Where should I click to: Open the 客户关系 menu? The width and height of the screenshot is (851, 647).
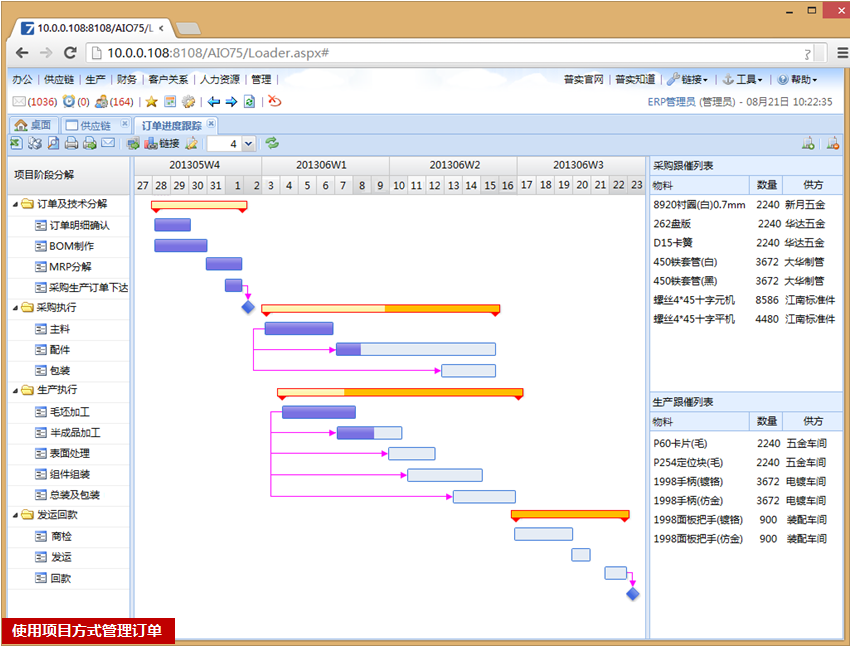(168, 80)
